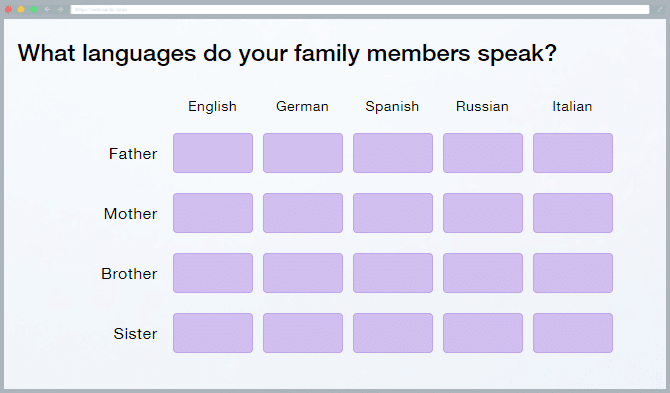Check the Father German box
670x393 pixels.
[x=303, y=153]
